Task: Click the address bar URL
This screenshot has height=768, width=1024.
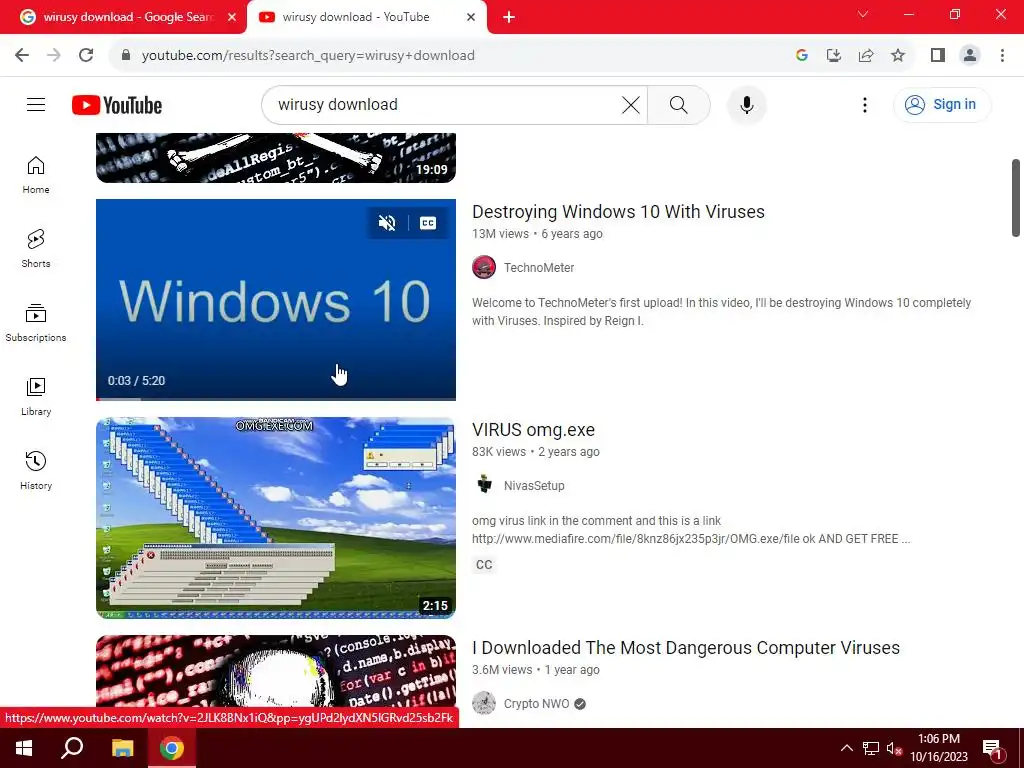Action: (308, 56)
